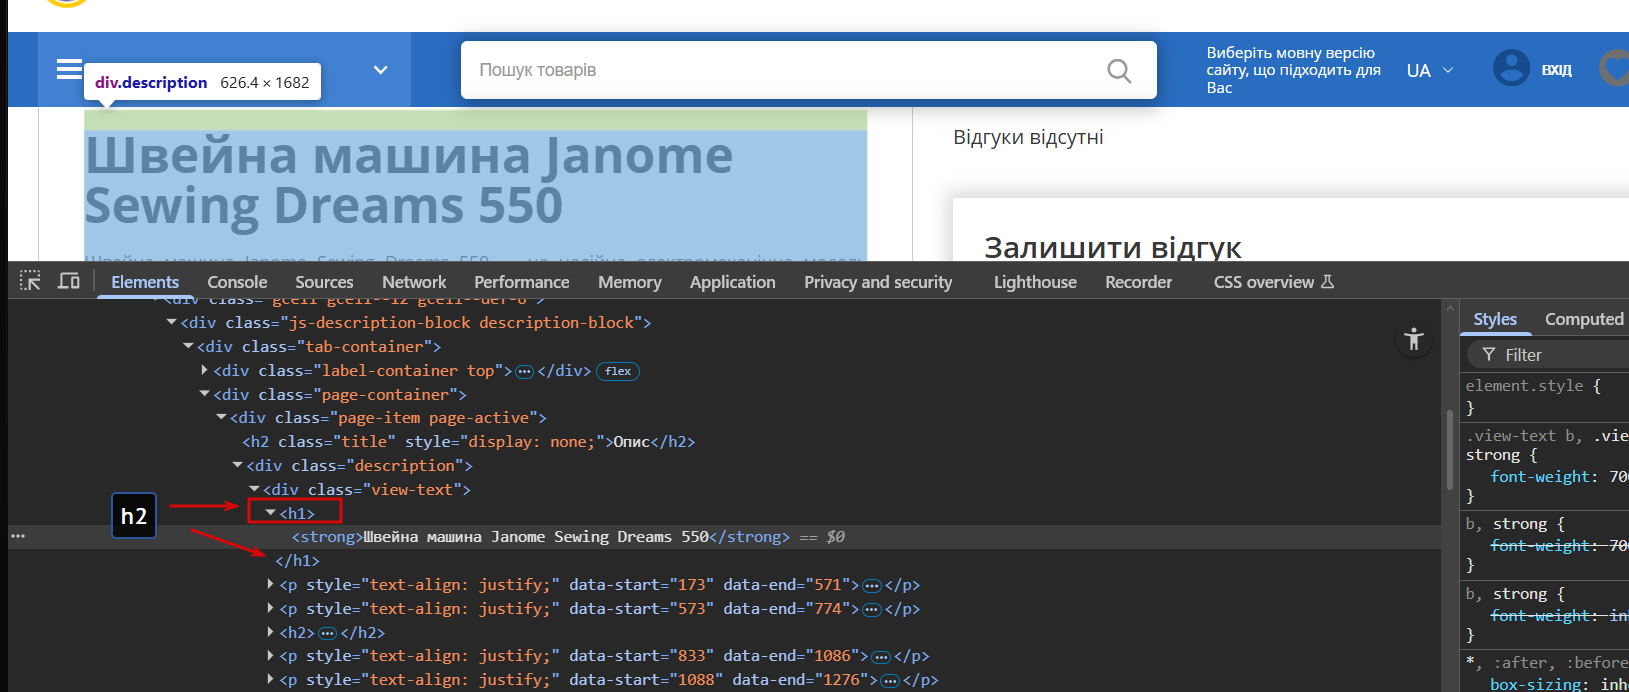Open the Performance tab
1629x692 pixels.
pyautogui.click(x=521, y=282)
